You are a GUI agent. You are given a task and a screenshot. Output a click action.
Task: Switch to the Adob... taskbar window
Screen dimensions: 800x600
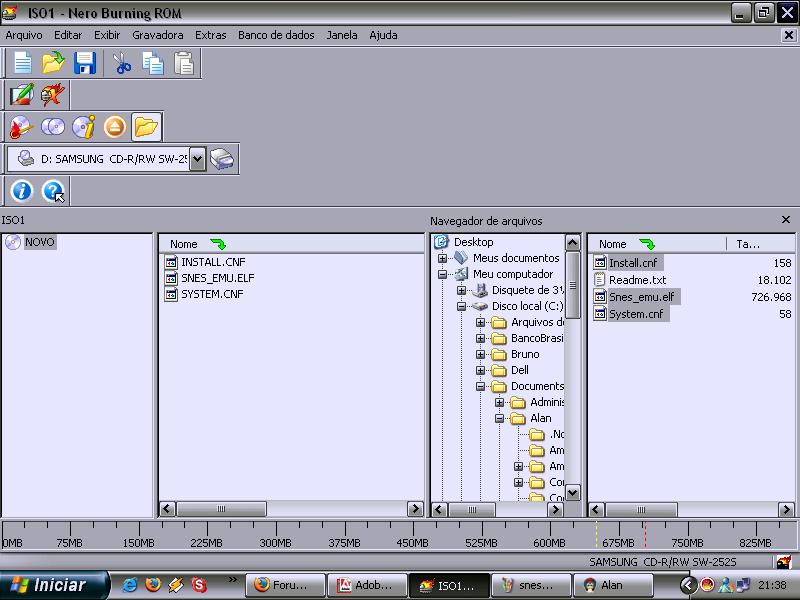367,585
